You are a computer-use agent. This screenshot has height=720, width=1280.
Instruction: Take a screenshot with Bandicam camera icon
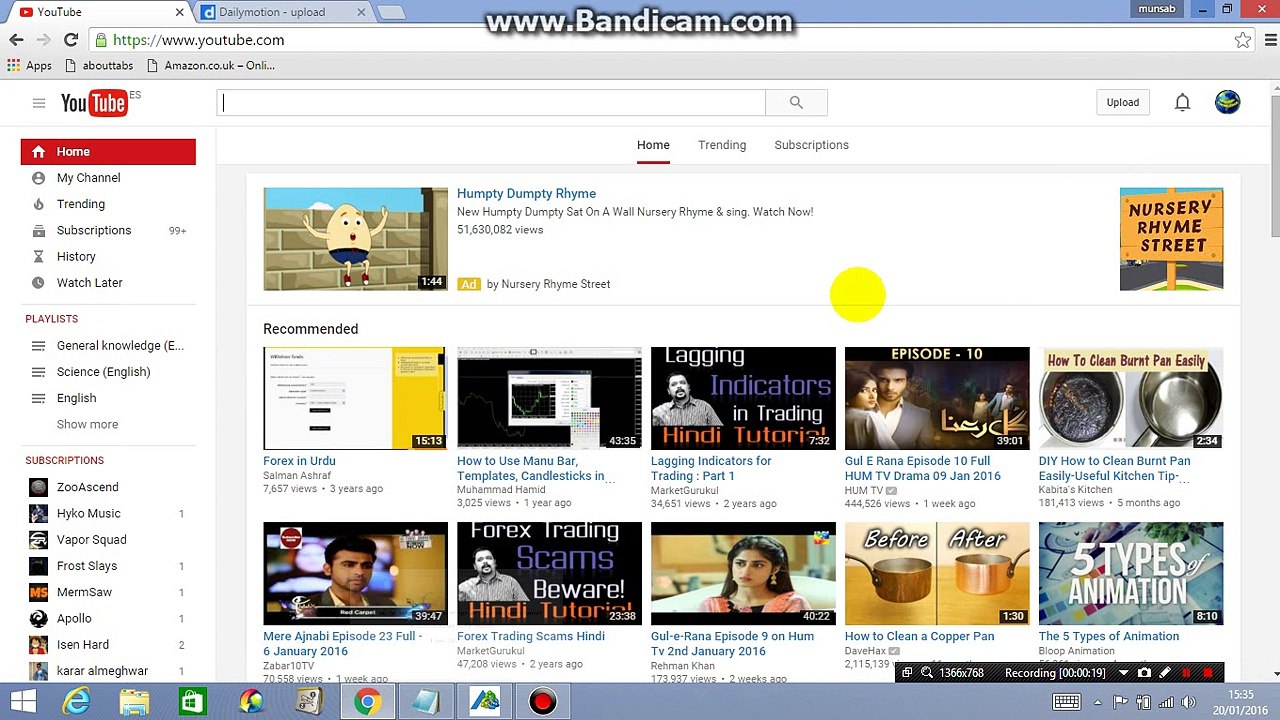(x=1144, y=673)
